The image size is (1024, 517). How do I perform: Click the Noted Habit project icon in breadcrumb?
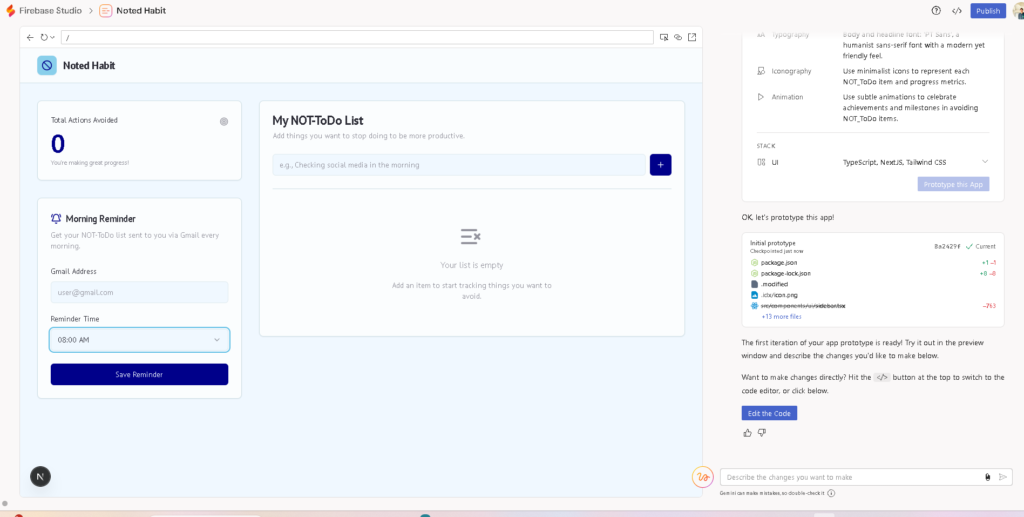tap(105, 10)
